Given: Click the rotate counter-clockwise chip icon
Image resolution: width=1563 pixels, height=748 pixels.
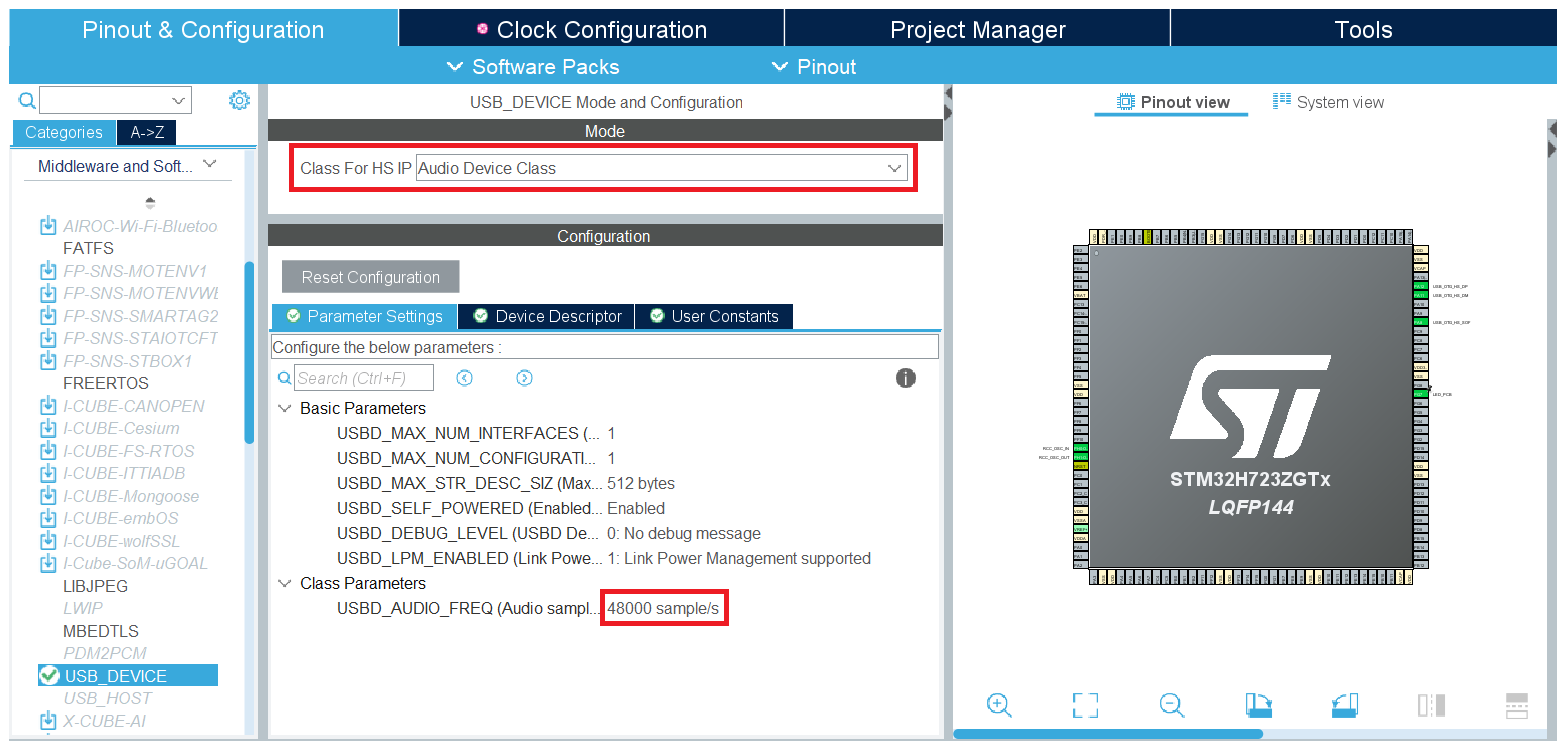Looking at the screenshot, I should (x=1345, y=705).
